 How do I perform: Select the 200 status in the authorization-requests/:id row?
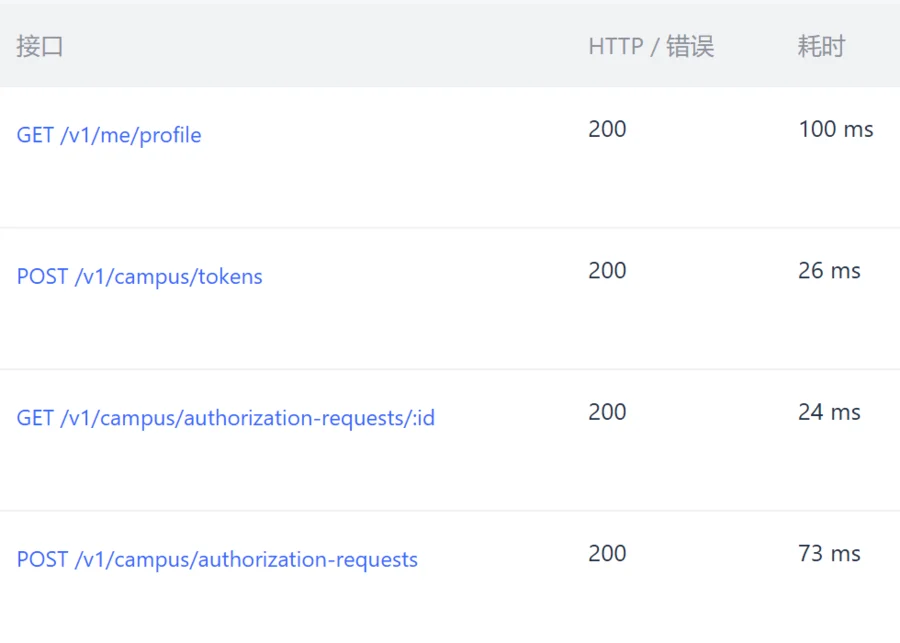[x=607, y=412]
